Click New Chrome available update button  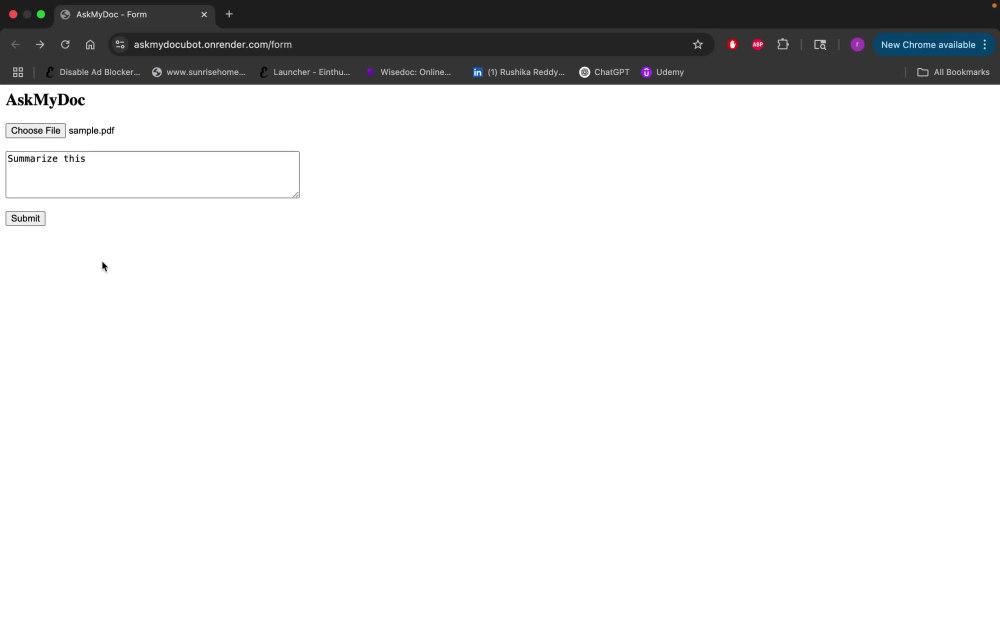928,45
